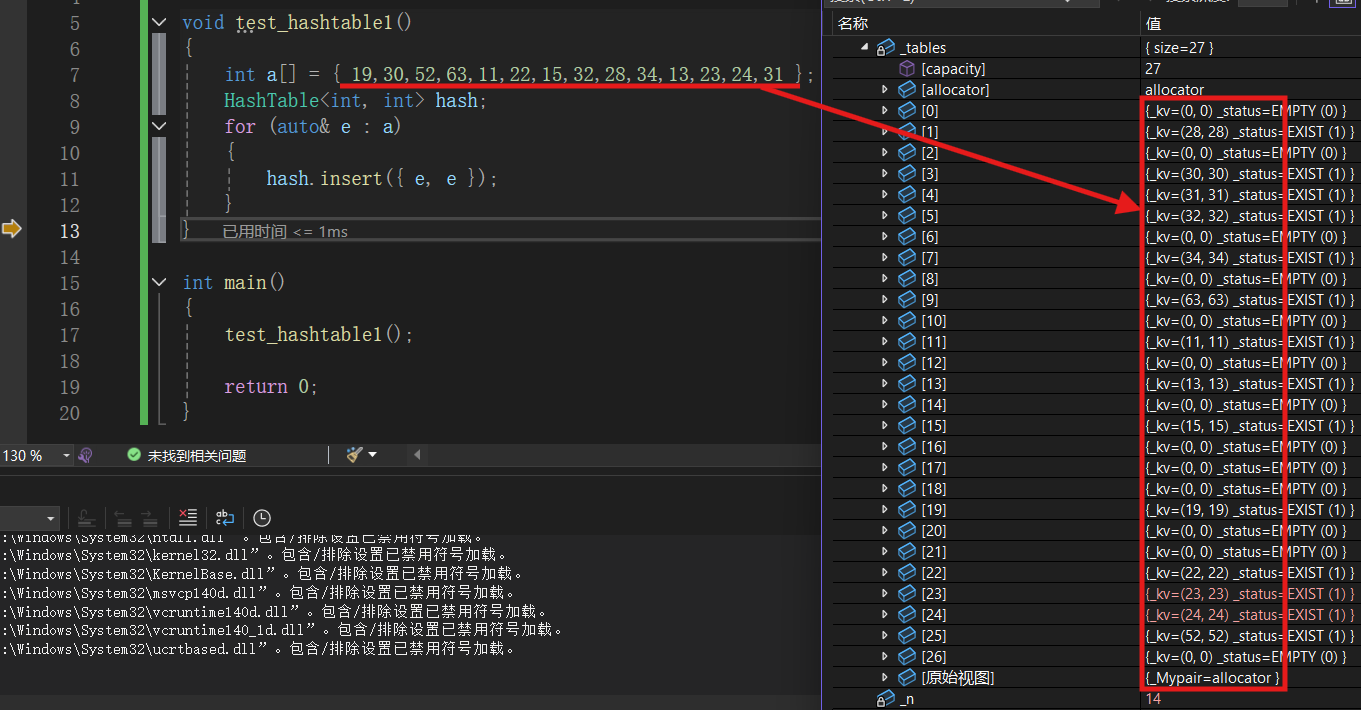The height and width of the screenshot is (710, 1361).
Task: Click the value 27 of [capacity]
Action: (x=1153, y=69)
